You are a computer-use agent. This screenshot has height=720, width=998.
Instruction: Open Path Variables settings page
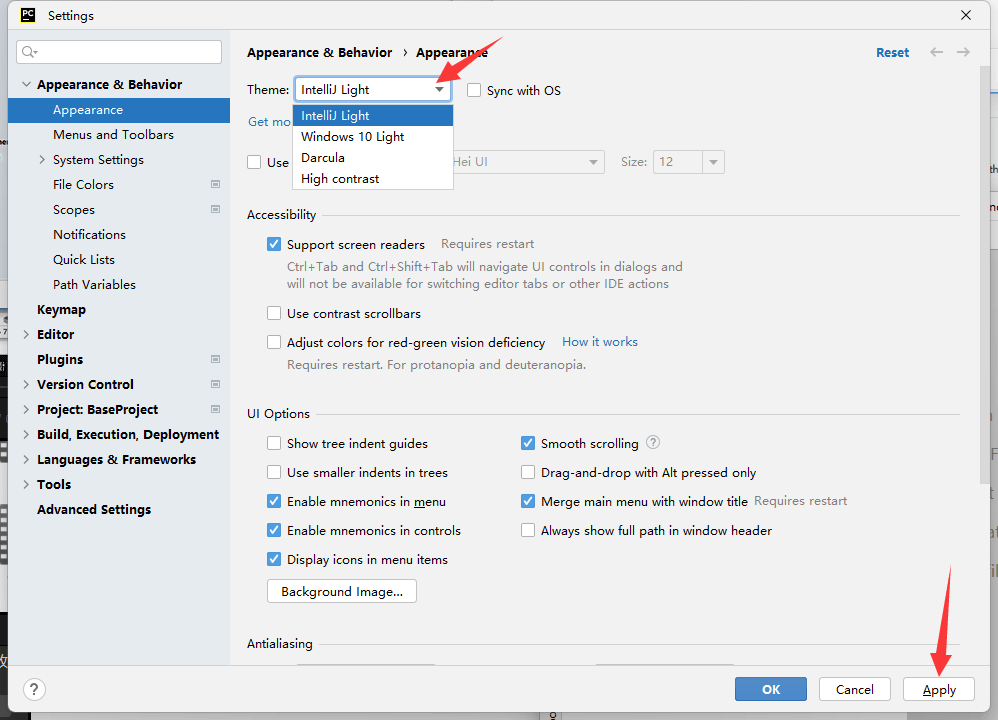click(94, 285)
